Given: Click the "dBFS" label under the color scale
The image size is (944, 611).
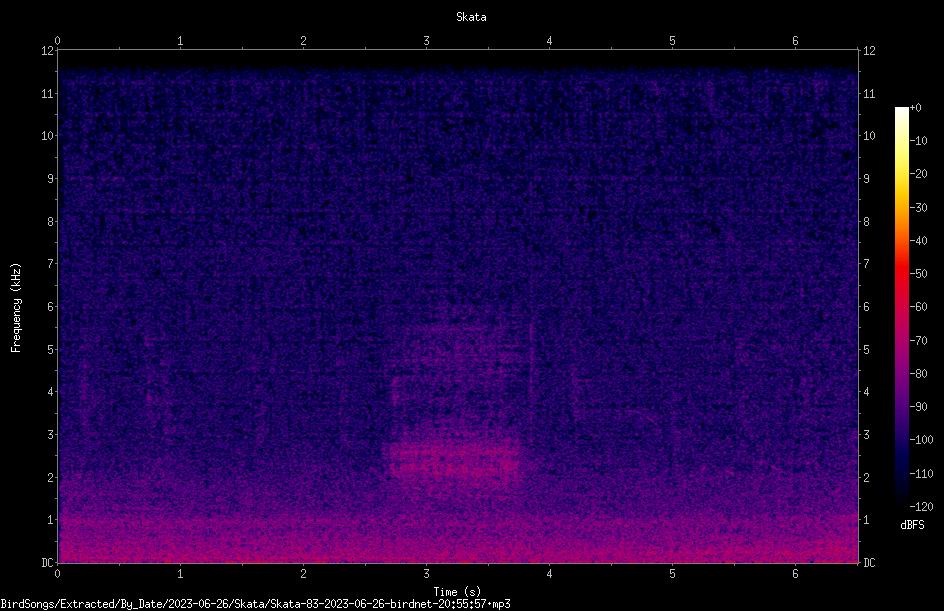Looking at the screenshot, I should tap(912, 525).
